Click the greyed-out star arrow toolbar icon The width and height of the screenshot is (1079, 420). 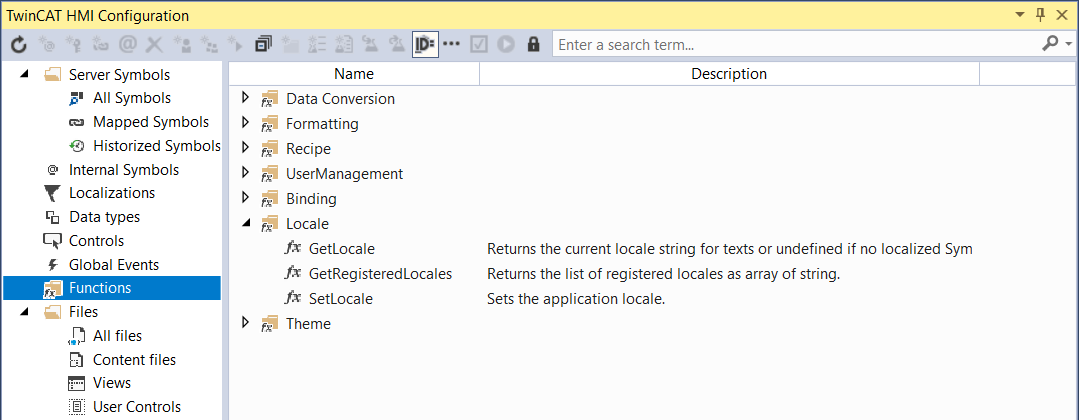(x=235, y=45)
